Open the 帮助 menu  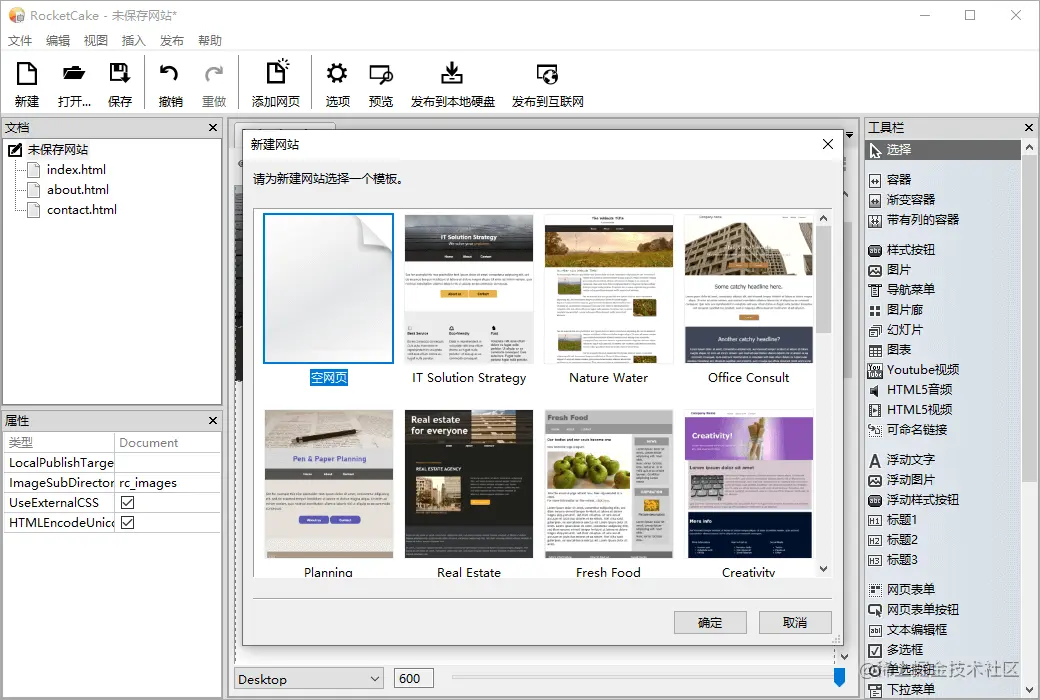click(210, 40)
